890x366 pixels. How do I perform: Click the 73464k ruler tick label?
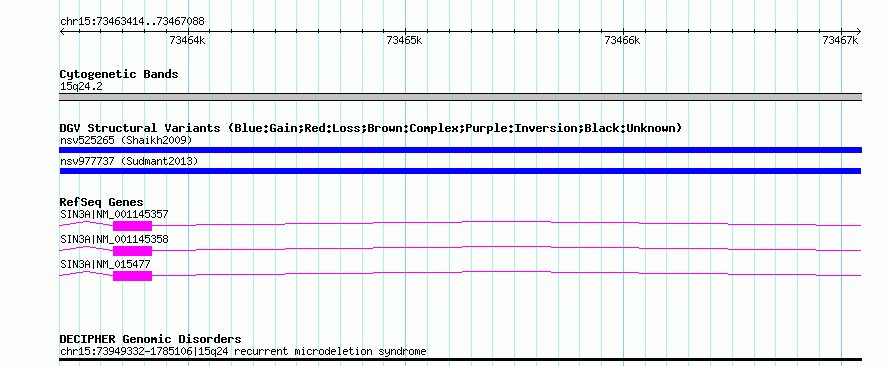click(x=187, y=40)
